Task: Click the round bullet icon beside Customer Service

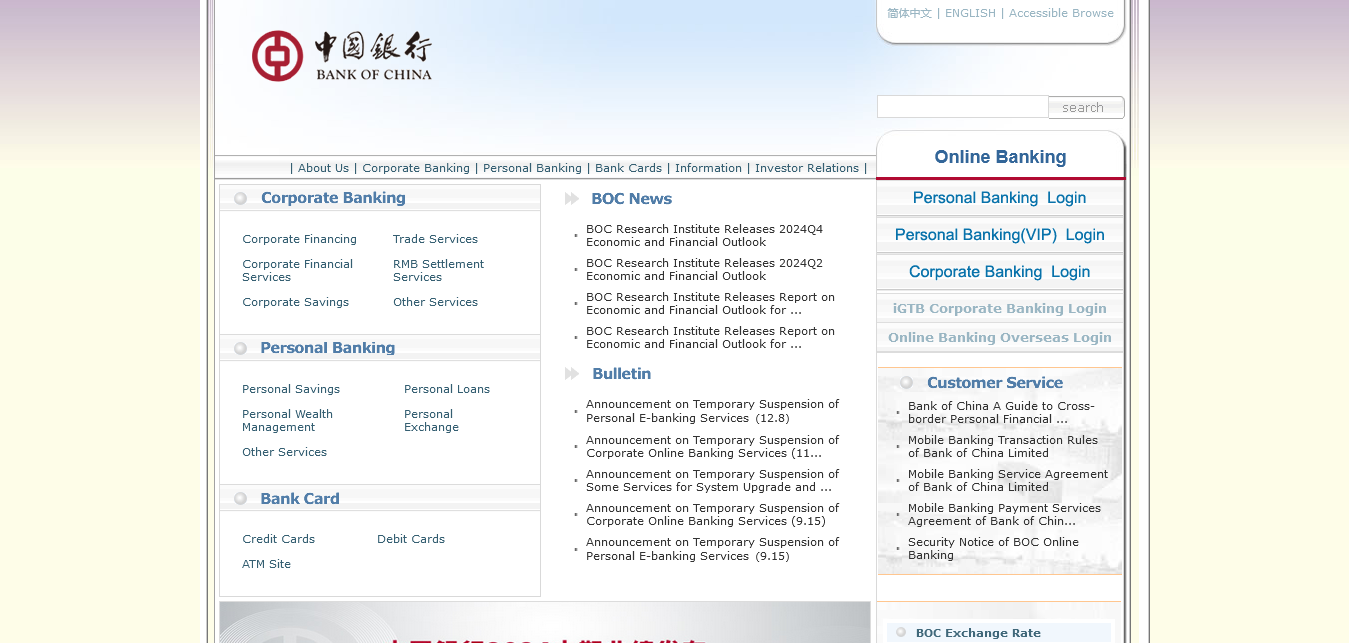Action: [906, 382]
